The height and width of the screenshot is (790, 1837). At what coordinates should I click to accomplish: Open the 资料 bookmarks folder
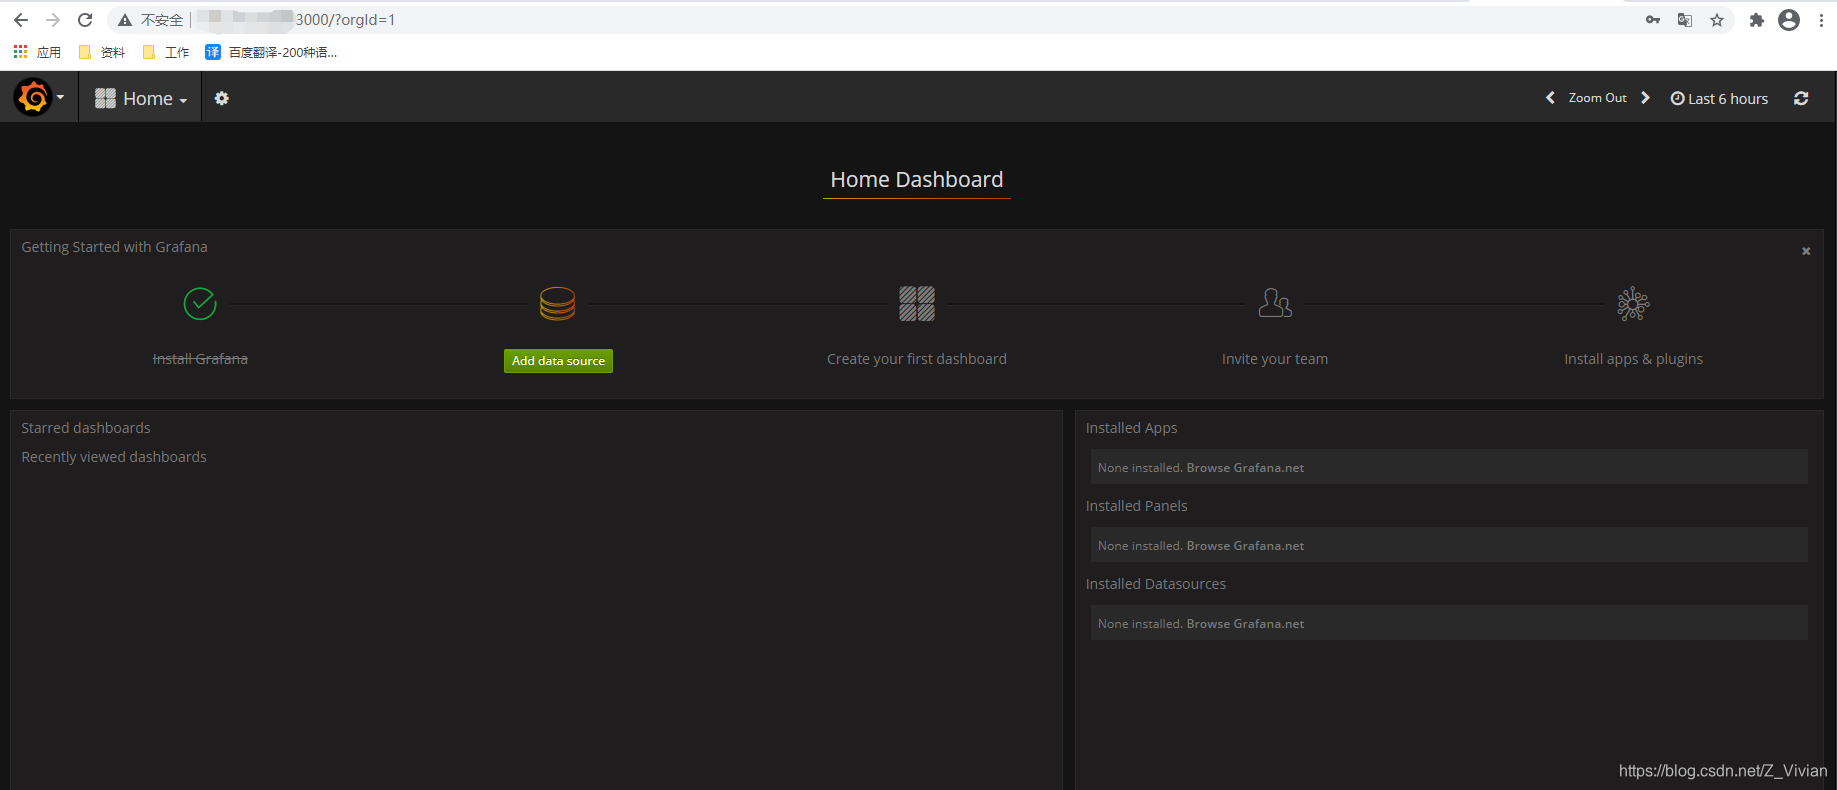click(x=102, y=52)
